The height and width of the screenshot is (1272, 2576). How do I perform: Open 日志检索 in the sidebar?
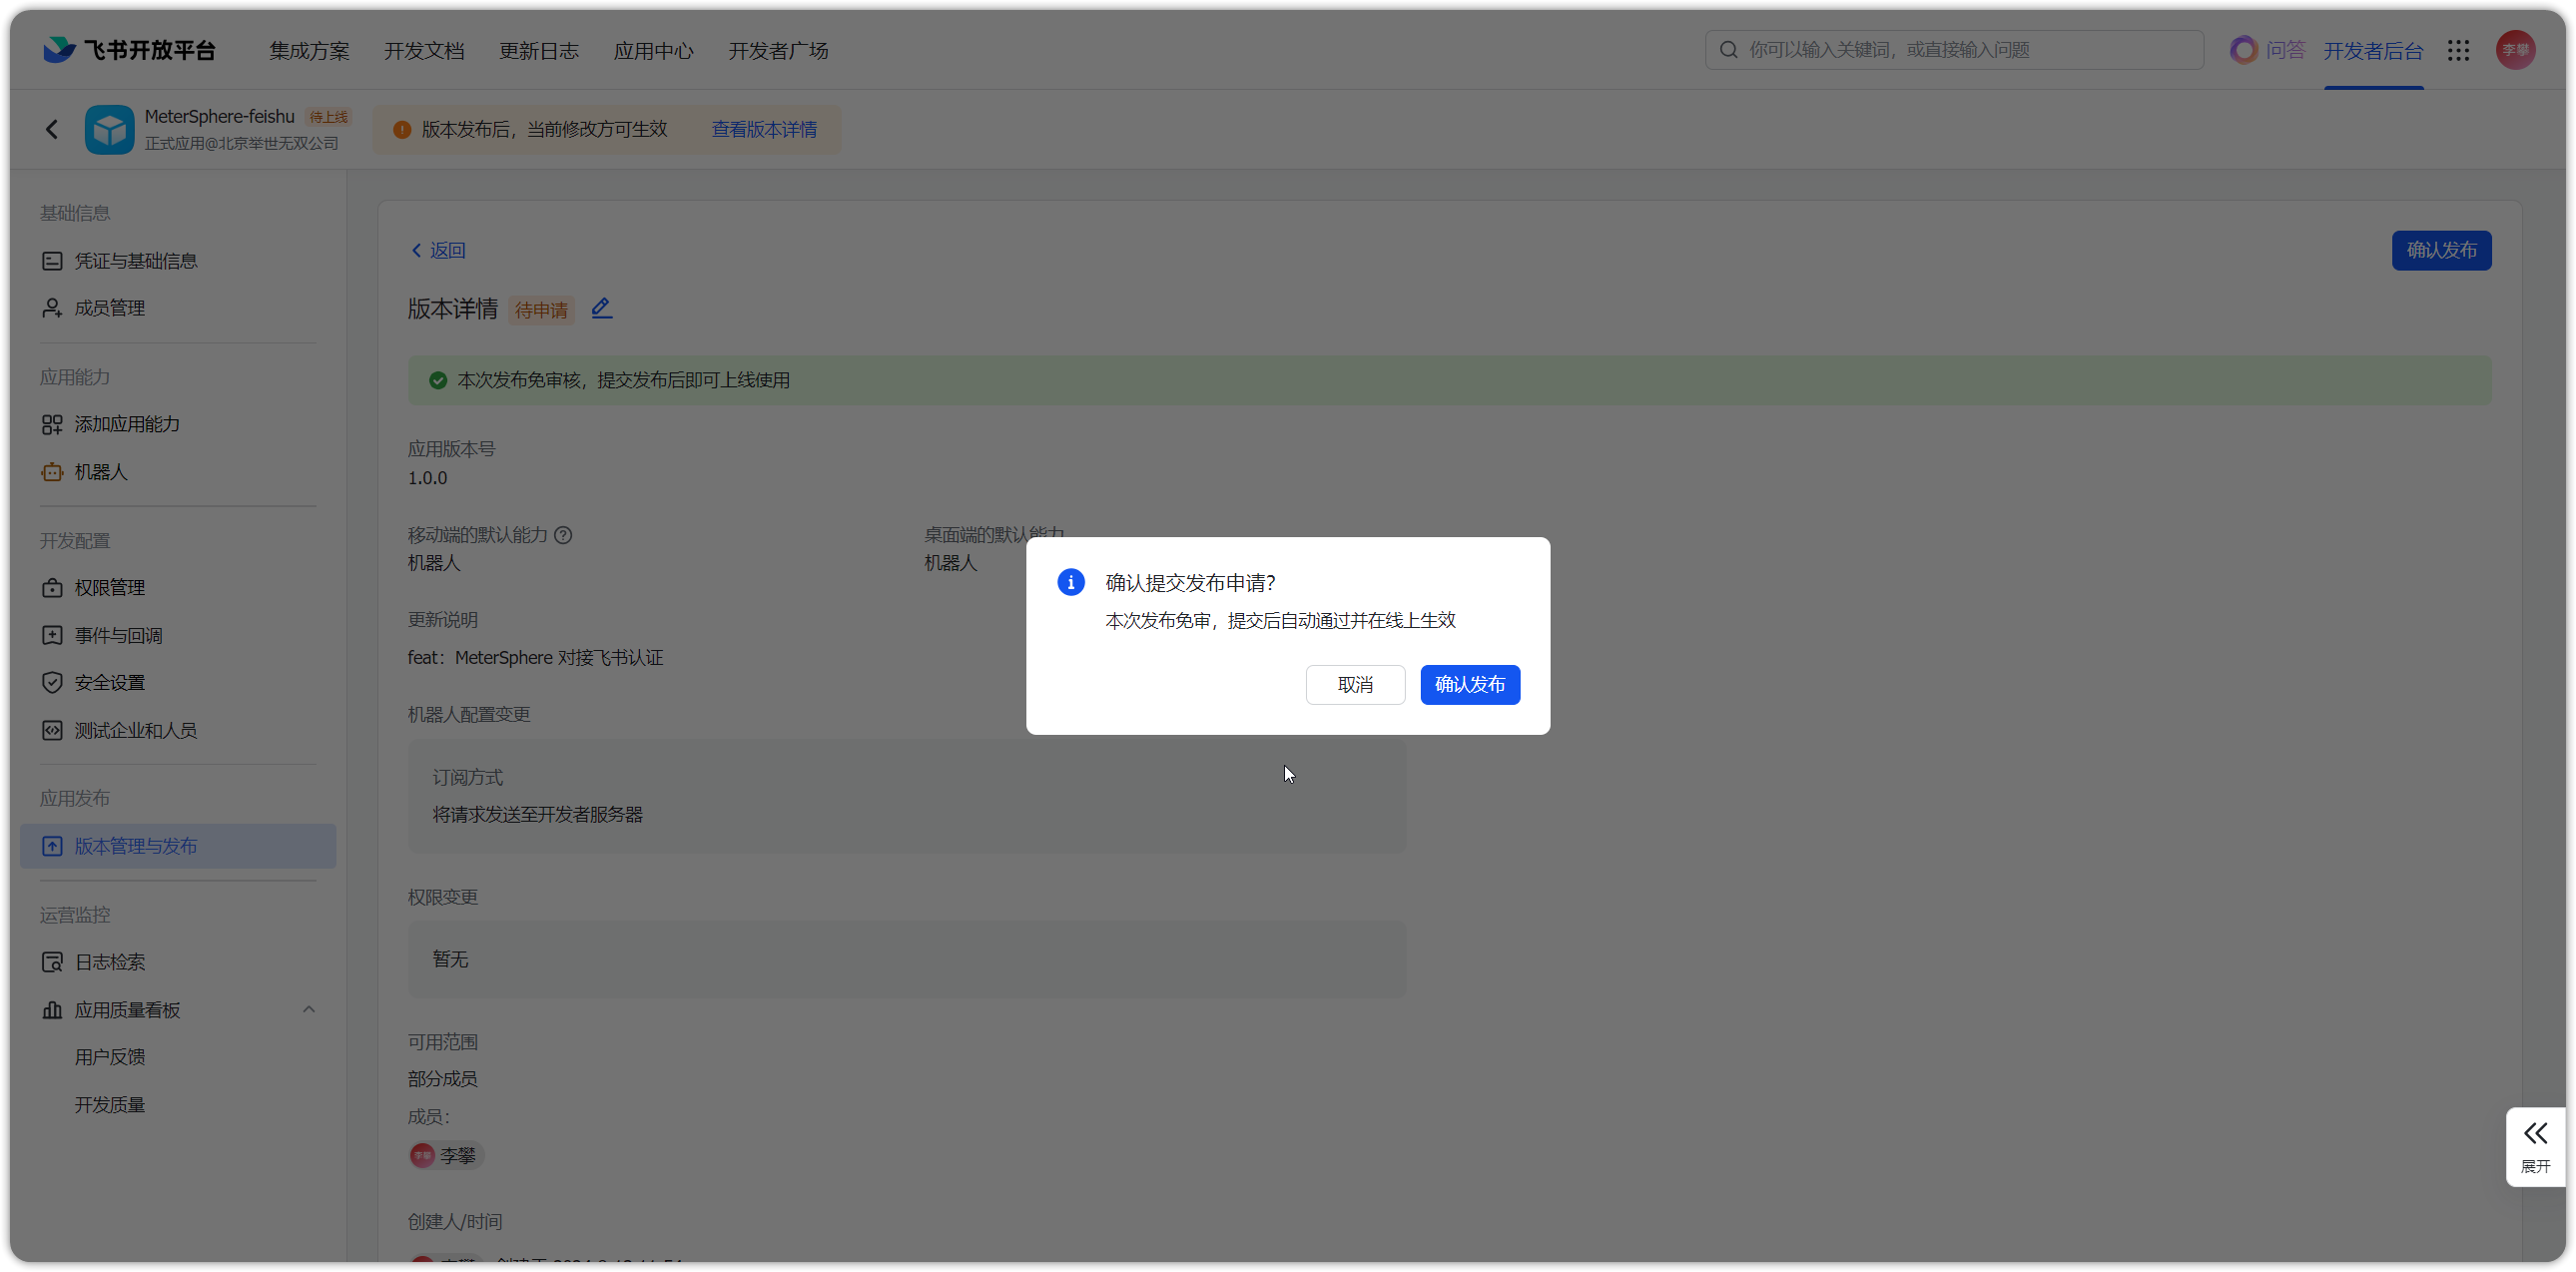[177, 962]
